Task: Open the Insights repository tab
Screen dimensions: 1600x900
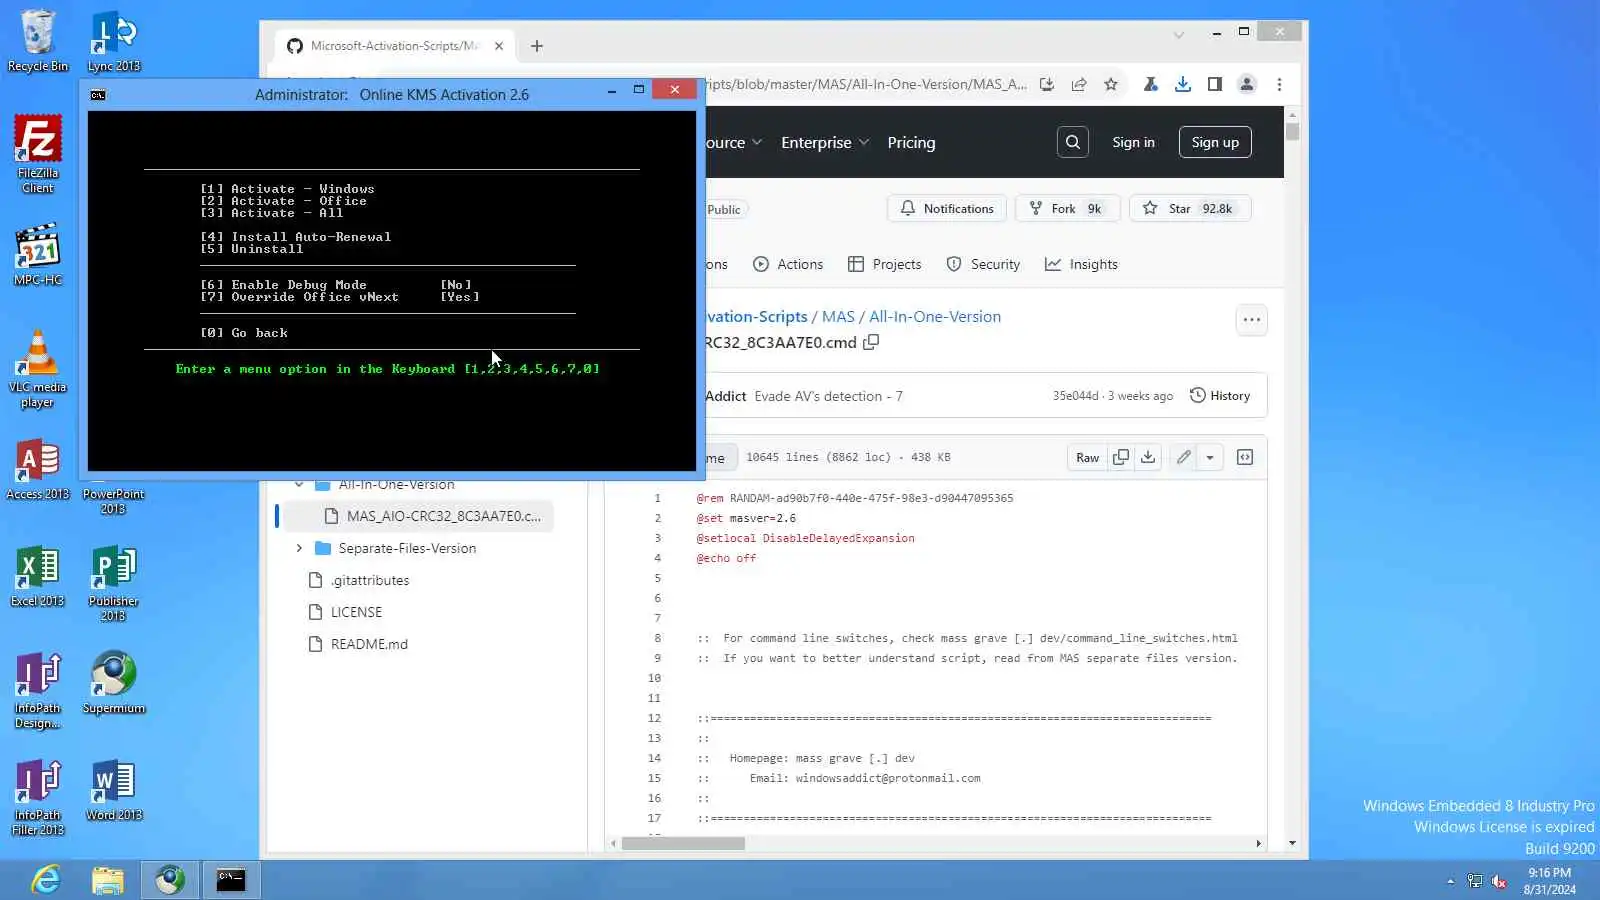Action: [1081, 264]
